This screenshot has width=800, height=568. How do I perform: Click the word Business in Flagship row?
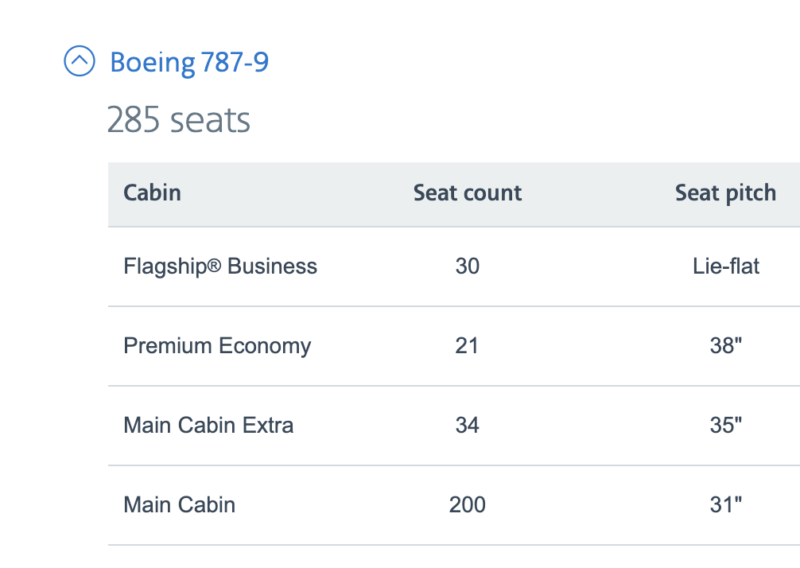272,266
